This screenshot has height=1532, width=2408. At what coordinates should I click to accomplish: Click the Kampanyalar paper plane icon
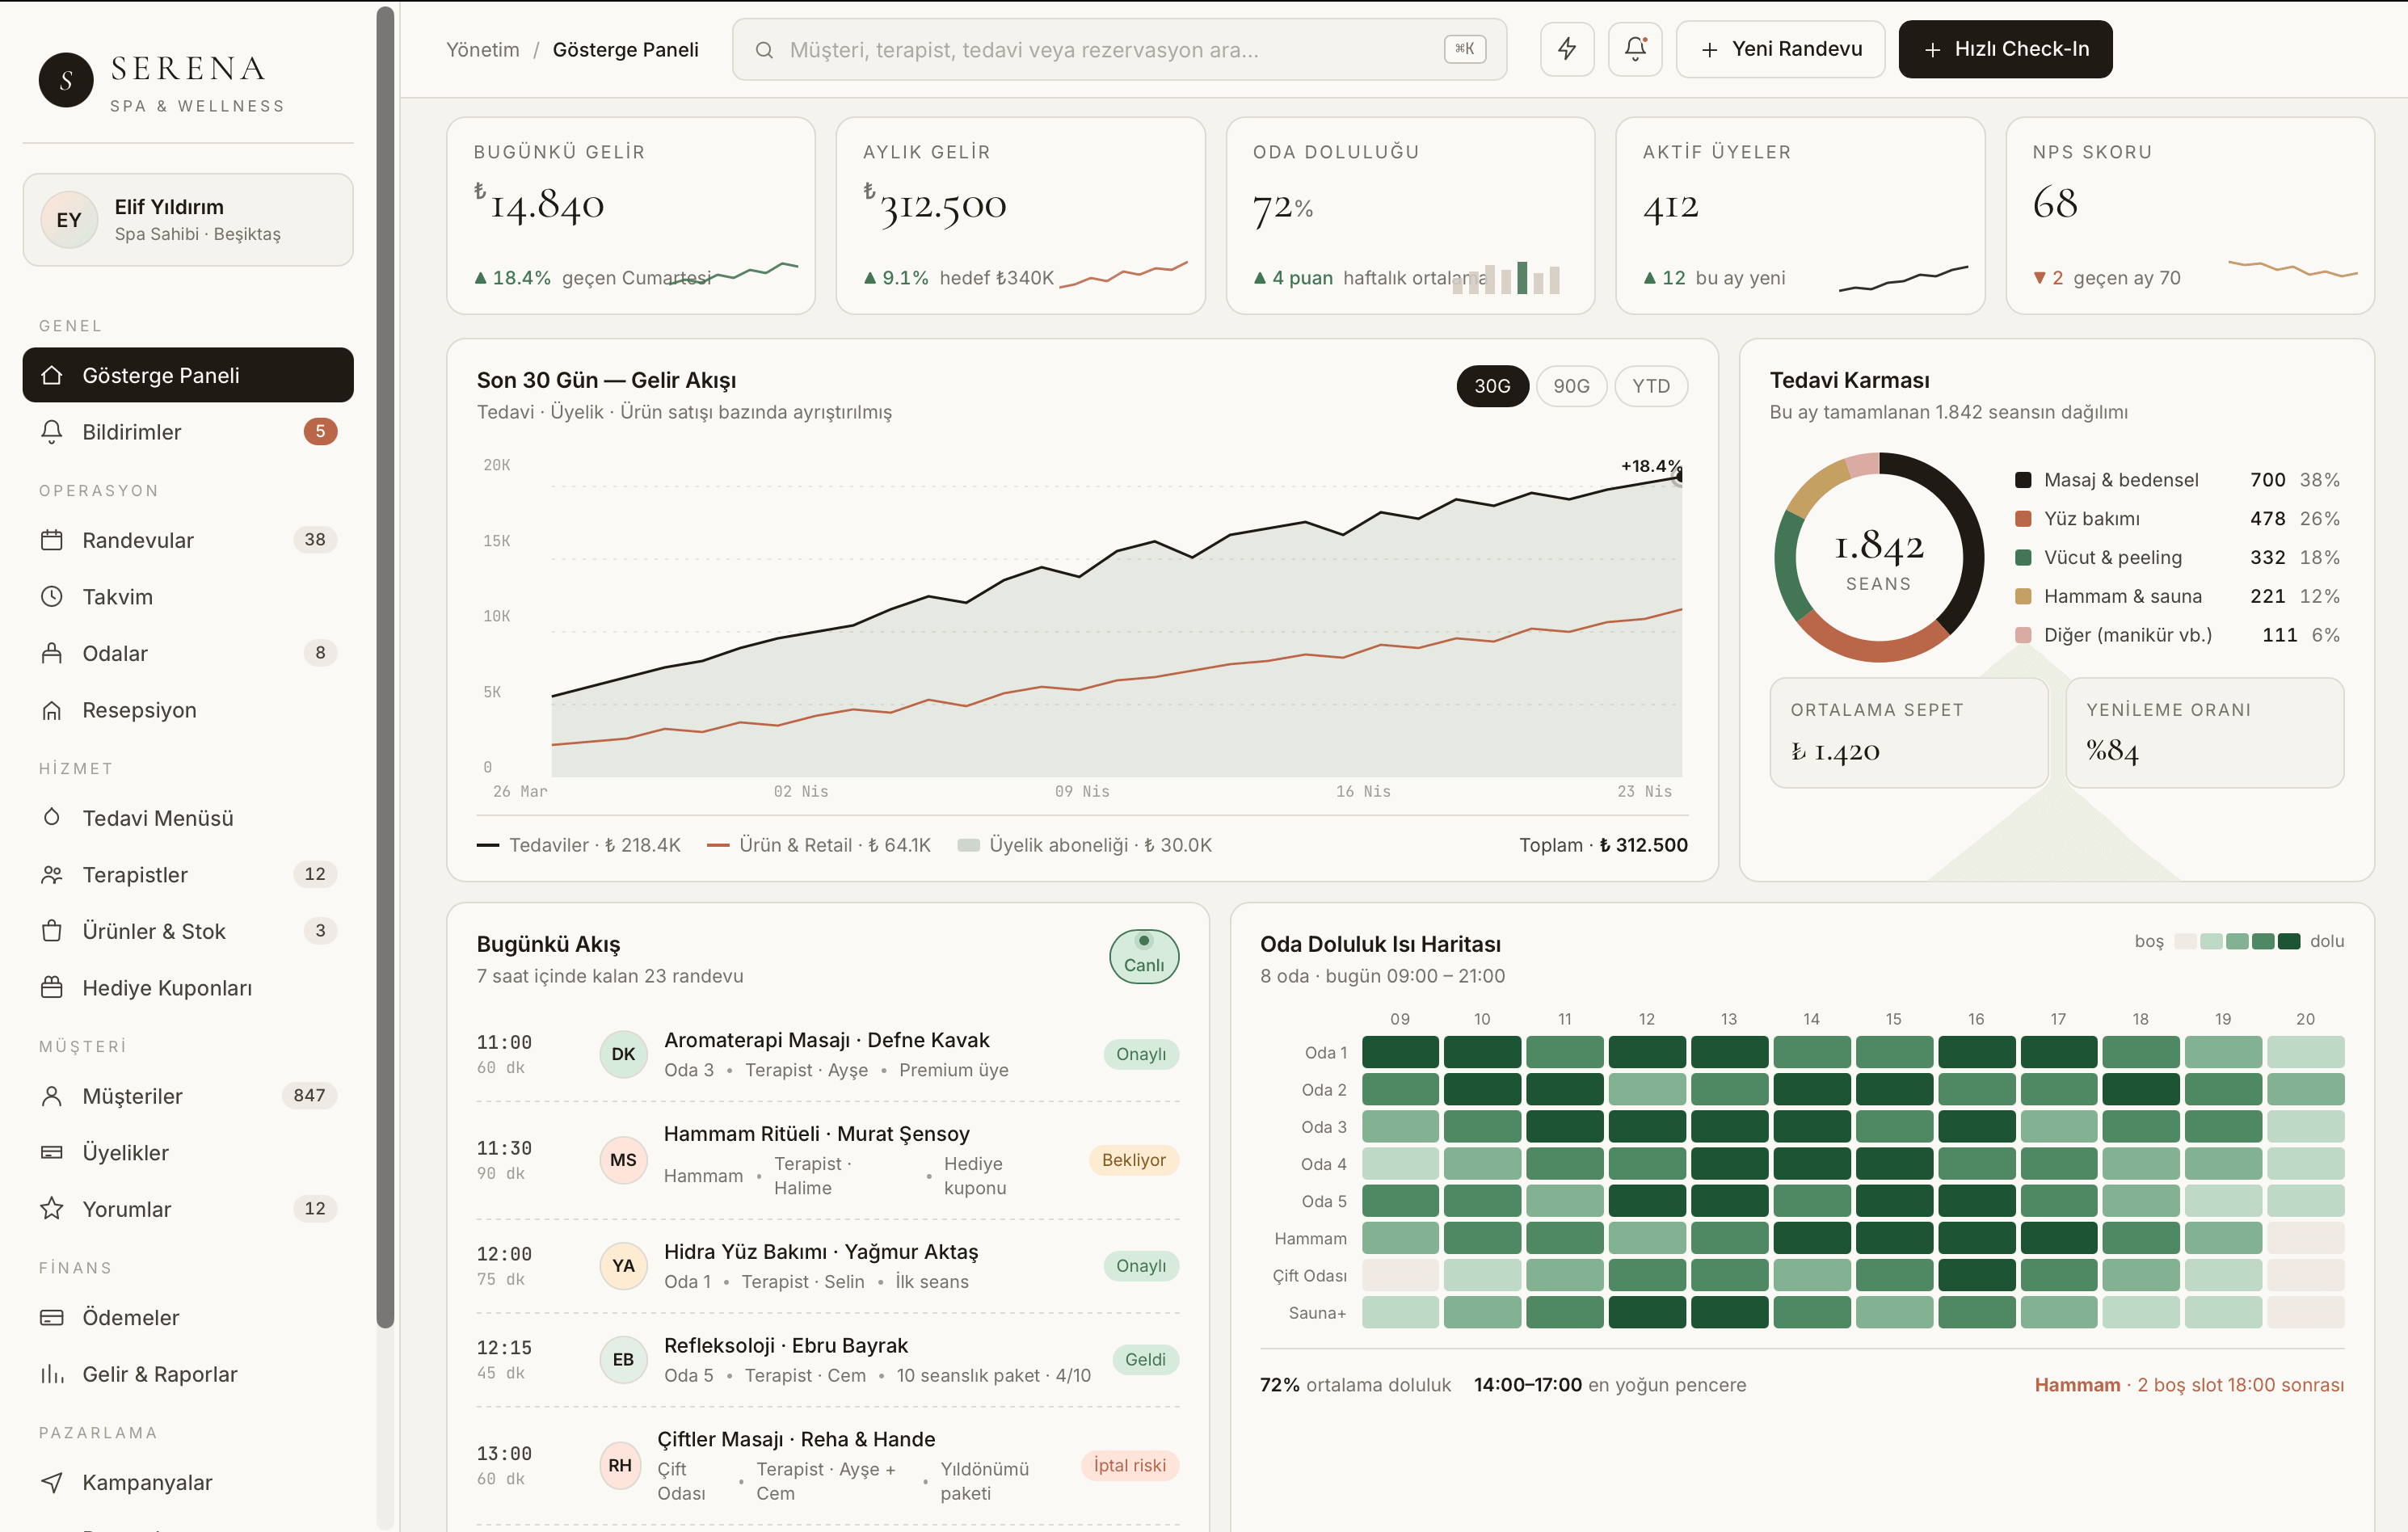click(52, 1482)
